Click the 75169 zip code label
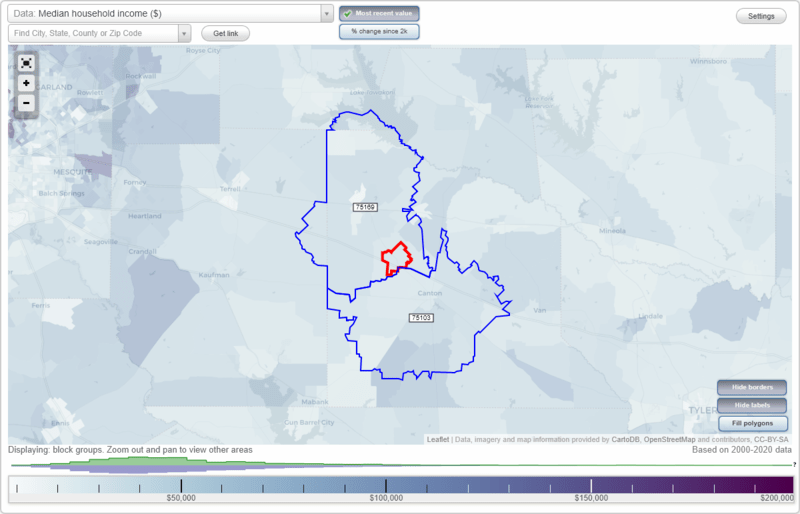This screenshot has width=800, height=514. pyautogui.click(x=365, y=207)
